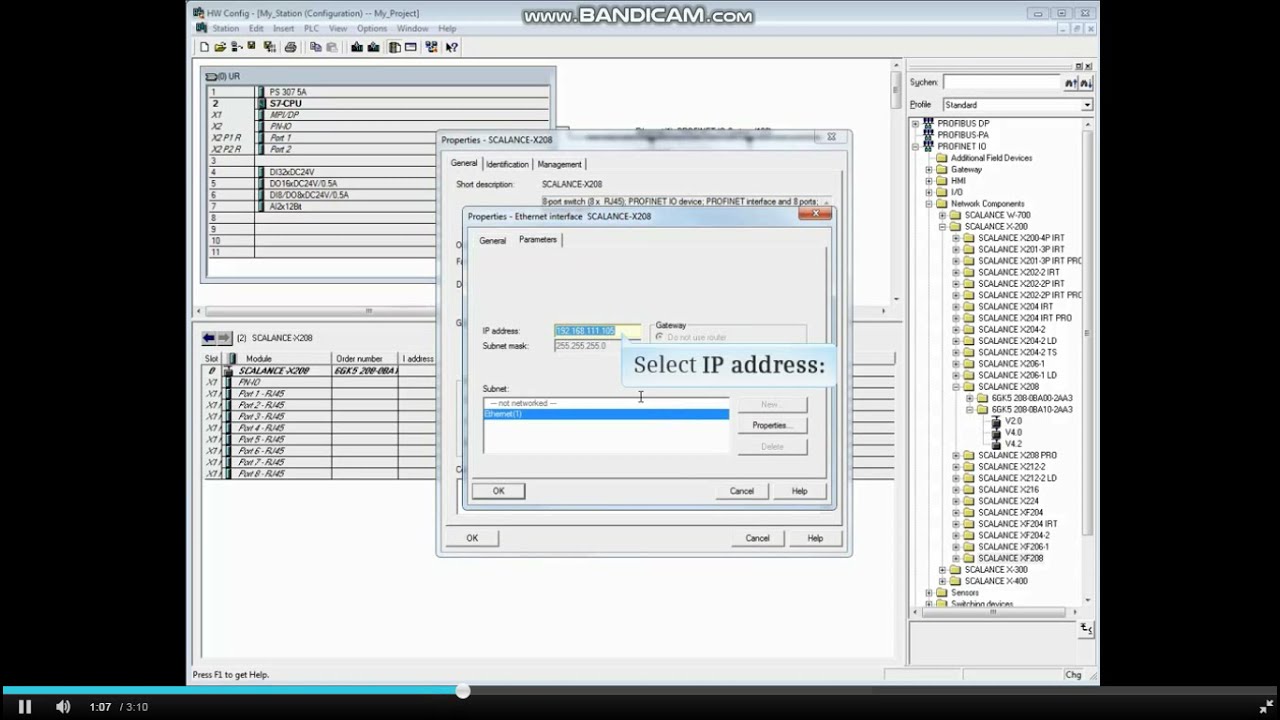Viewport: 1280px width, 720px height.
Task: Select SCALANCE X208 PRO catalog folder
Action: click(x=1017, y=456)
